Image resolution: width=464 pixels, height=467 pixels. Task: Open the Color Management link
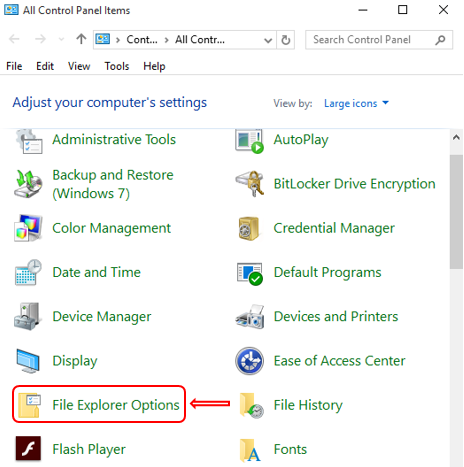(112, 229)
